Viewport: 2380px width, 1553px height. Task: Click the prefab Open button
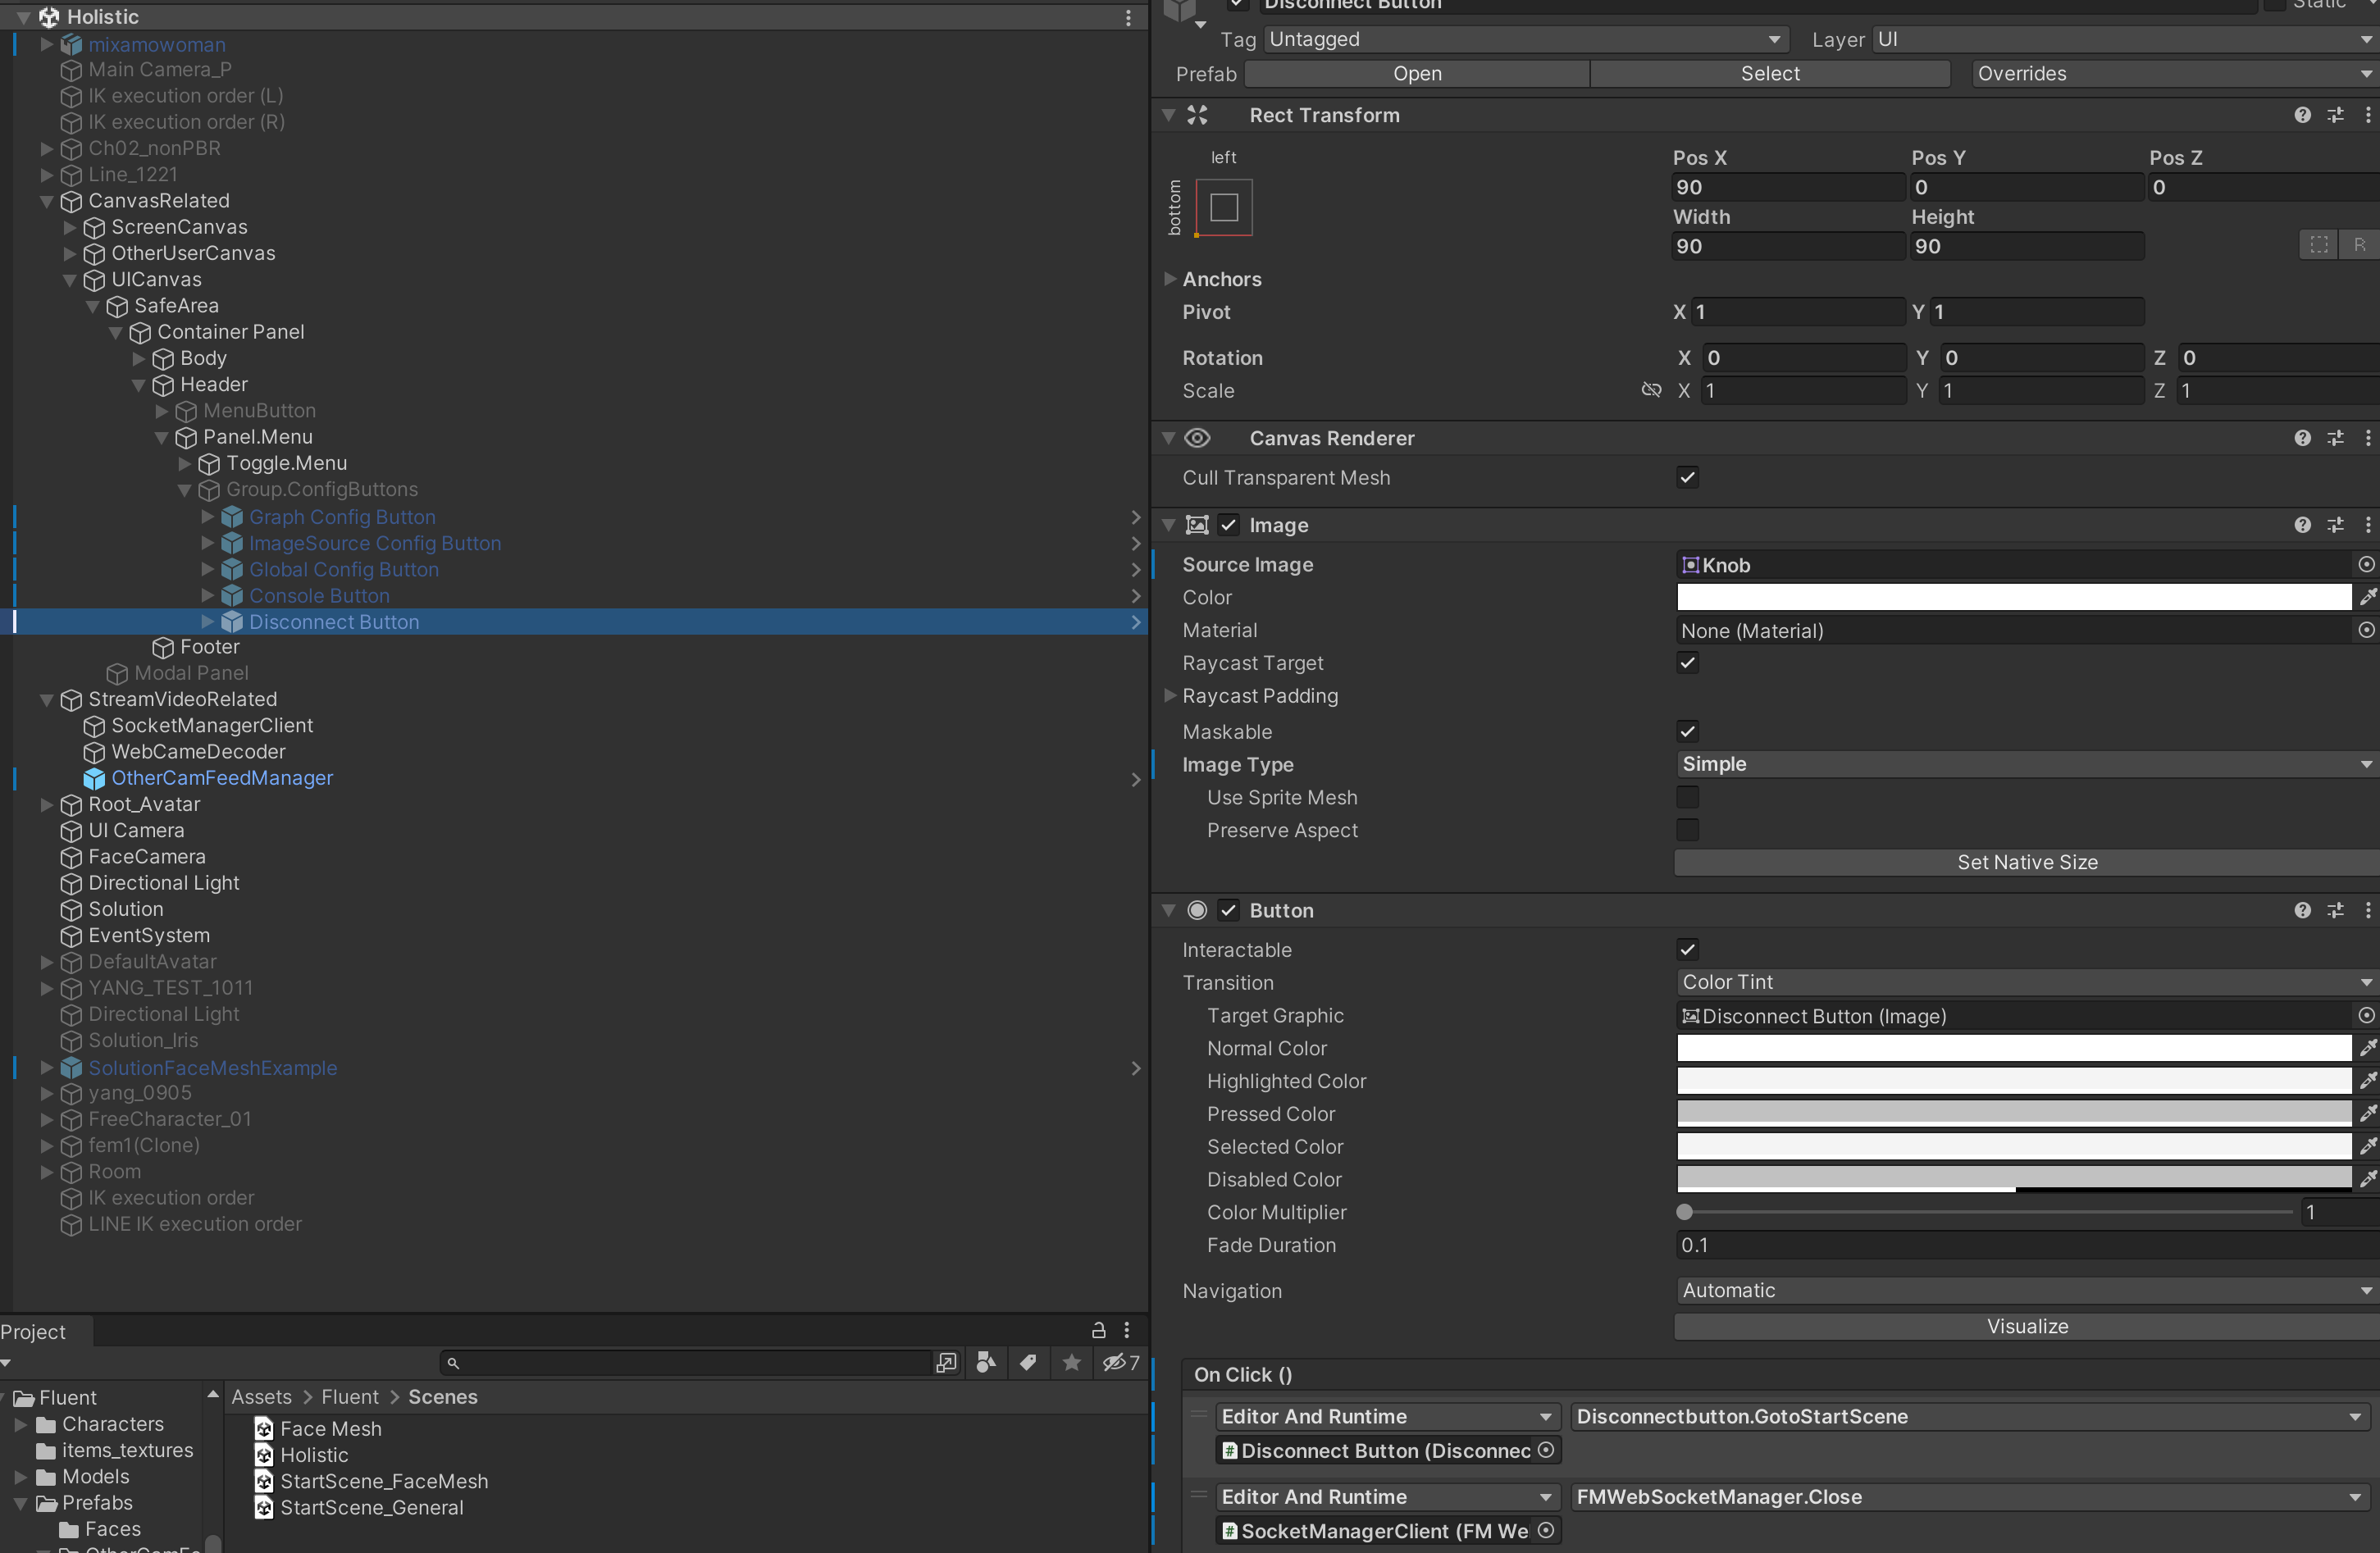tap(1416, 74)
